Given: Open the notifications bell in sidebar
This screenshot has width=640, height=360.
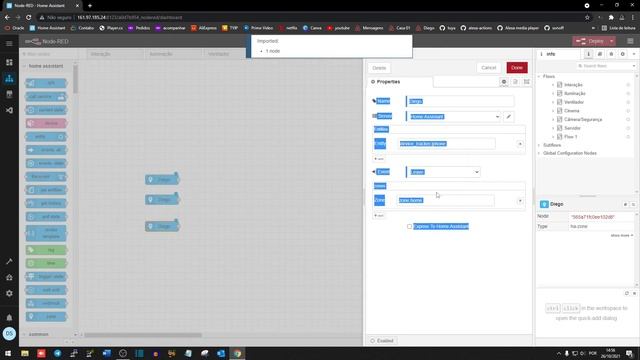Looking at the screenshot, I should (x=9, y=318).
